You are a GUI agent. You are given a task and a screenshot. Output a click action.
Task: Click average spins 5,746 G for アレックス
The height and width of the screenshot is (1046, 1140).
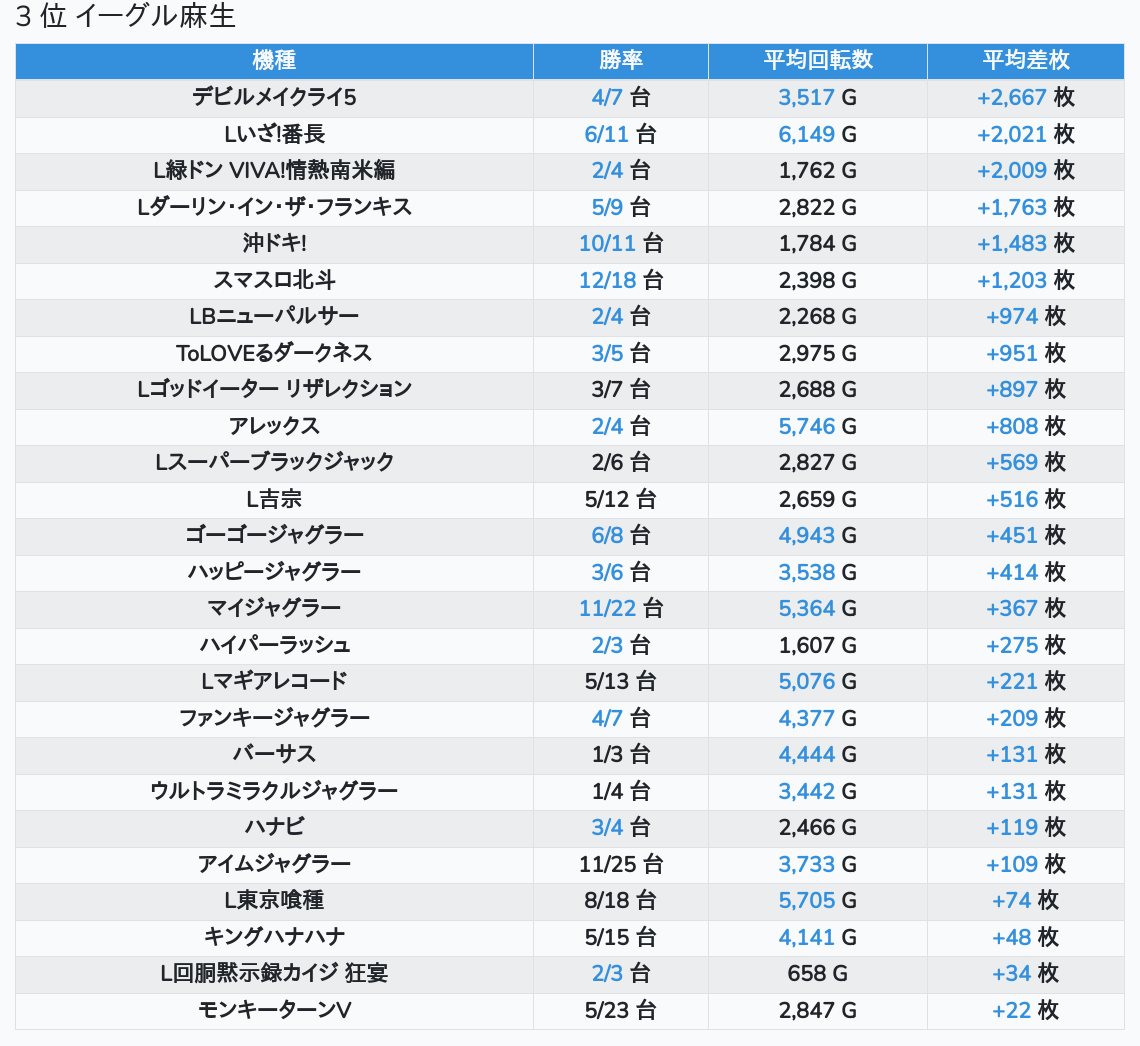[817, 426]
